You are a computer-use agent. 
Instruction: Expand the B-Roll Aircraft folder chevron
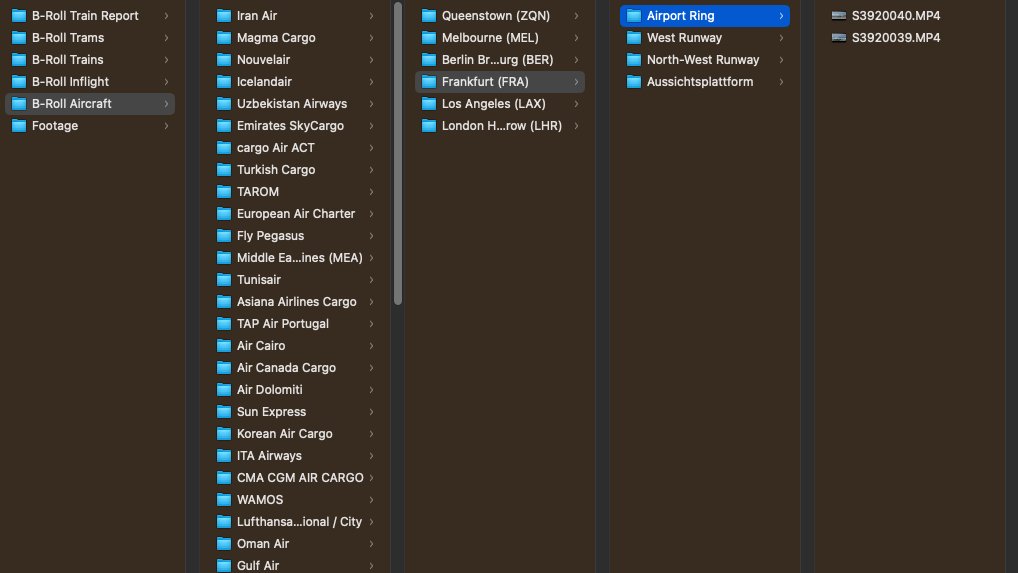166,104
